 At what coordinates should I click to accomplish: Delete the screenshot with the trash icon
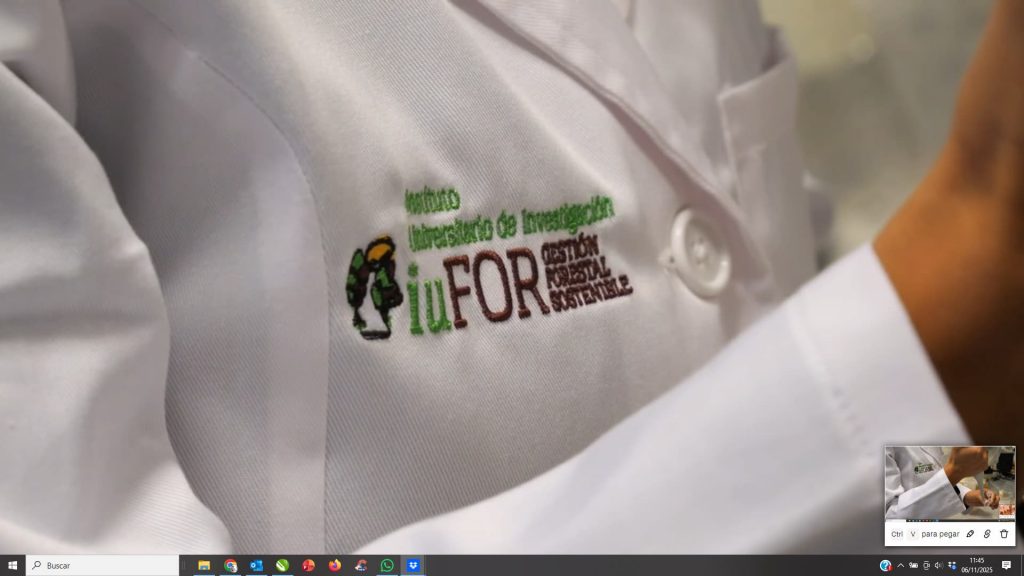pos(1004,534)
